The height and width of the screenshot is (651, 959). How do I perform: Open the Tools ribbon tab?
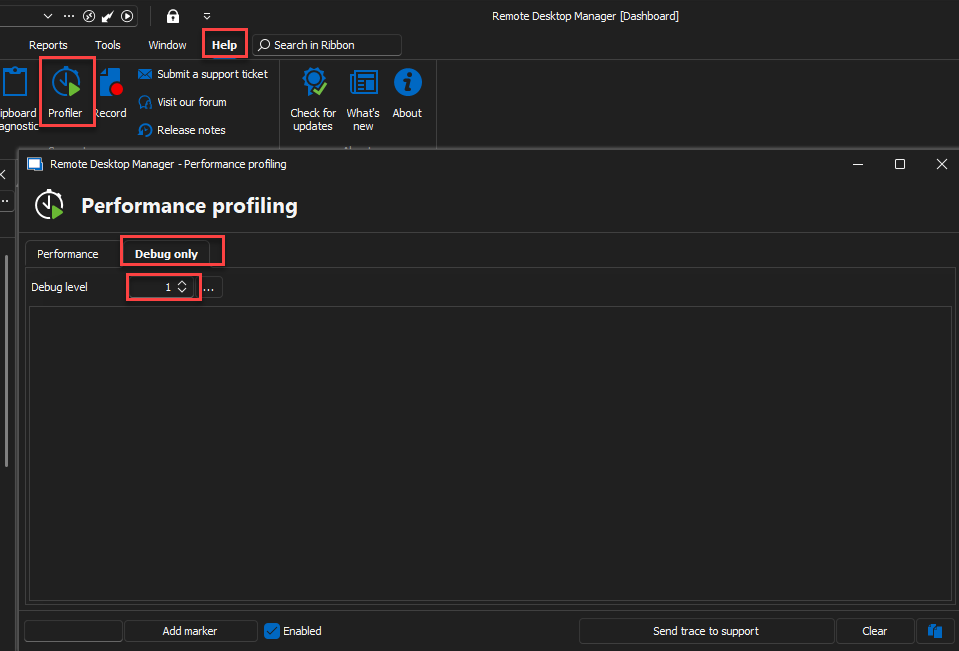click(x=108, y=45)
